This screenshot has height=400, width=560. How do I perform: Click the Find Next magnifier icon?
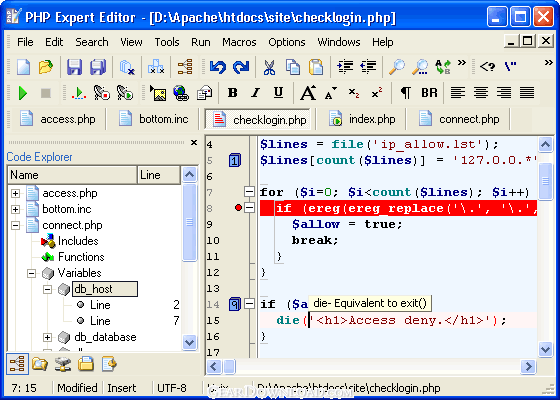(420, 67)
